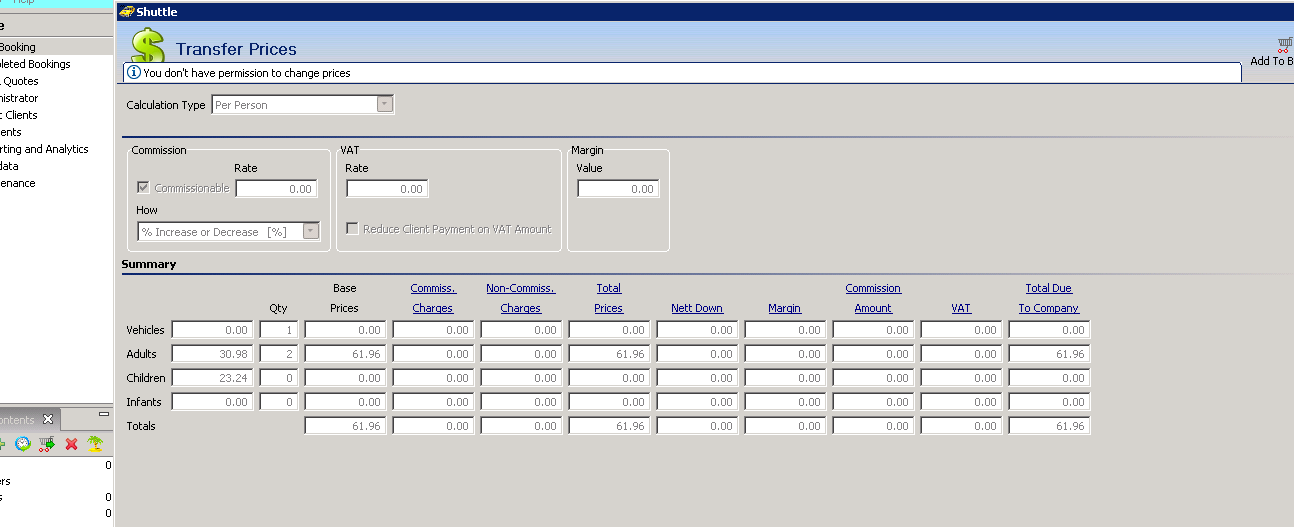Click the green dollar sign Transfer Prices icon
The width and height of the screenshot is (1294, 527).
point(148,45)
